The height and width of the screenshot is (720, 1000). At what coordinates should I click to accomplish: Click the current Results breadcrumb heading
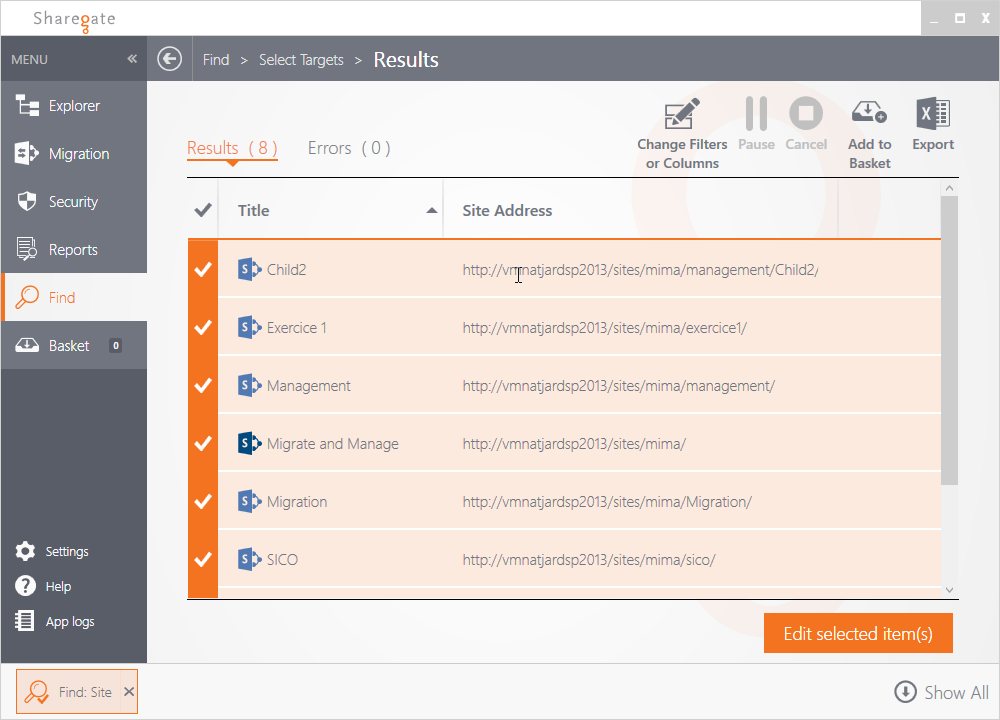click(x=406, y=59)
